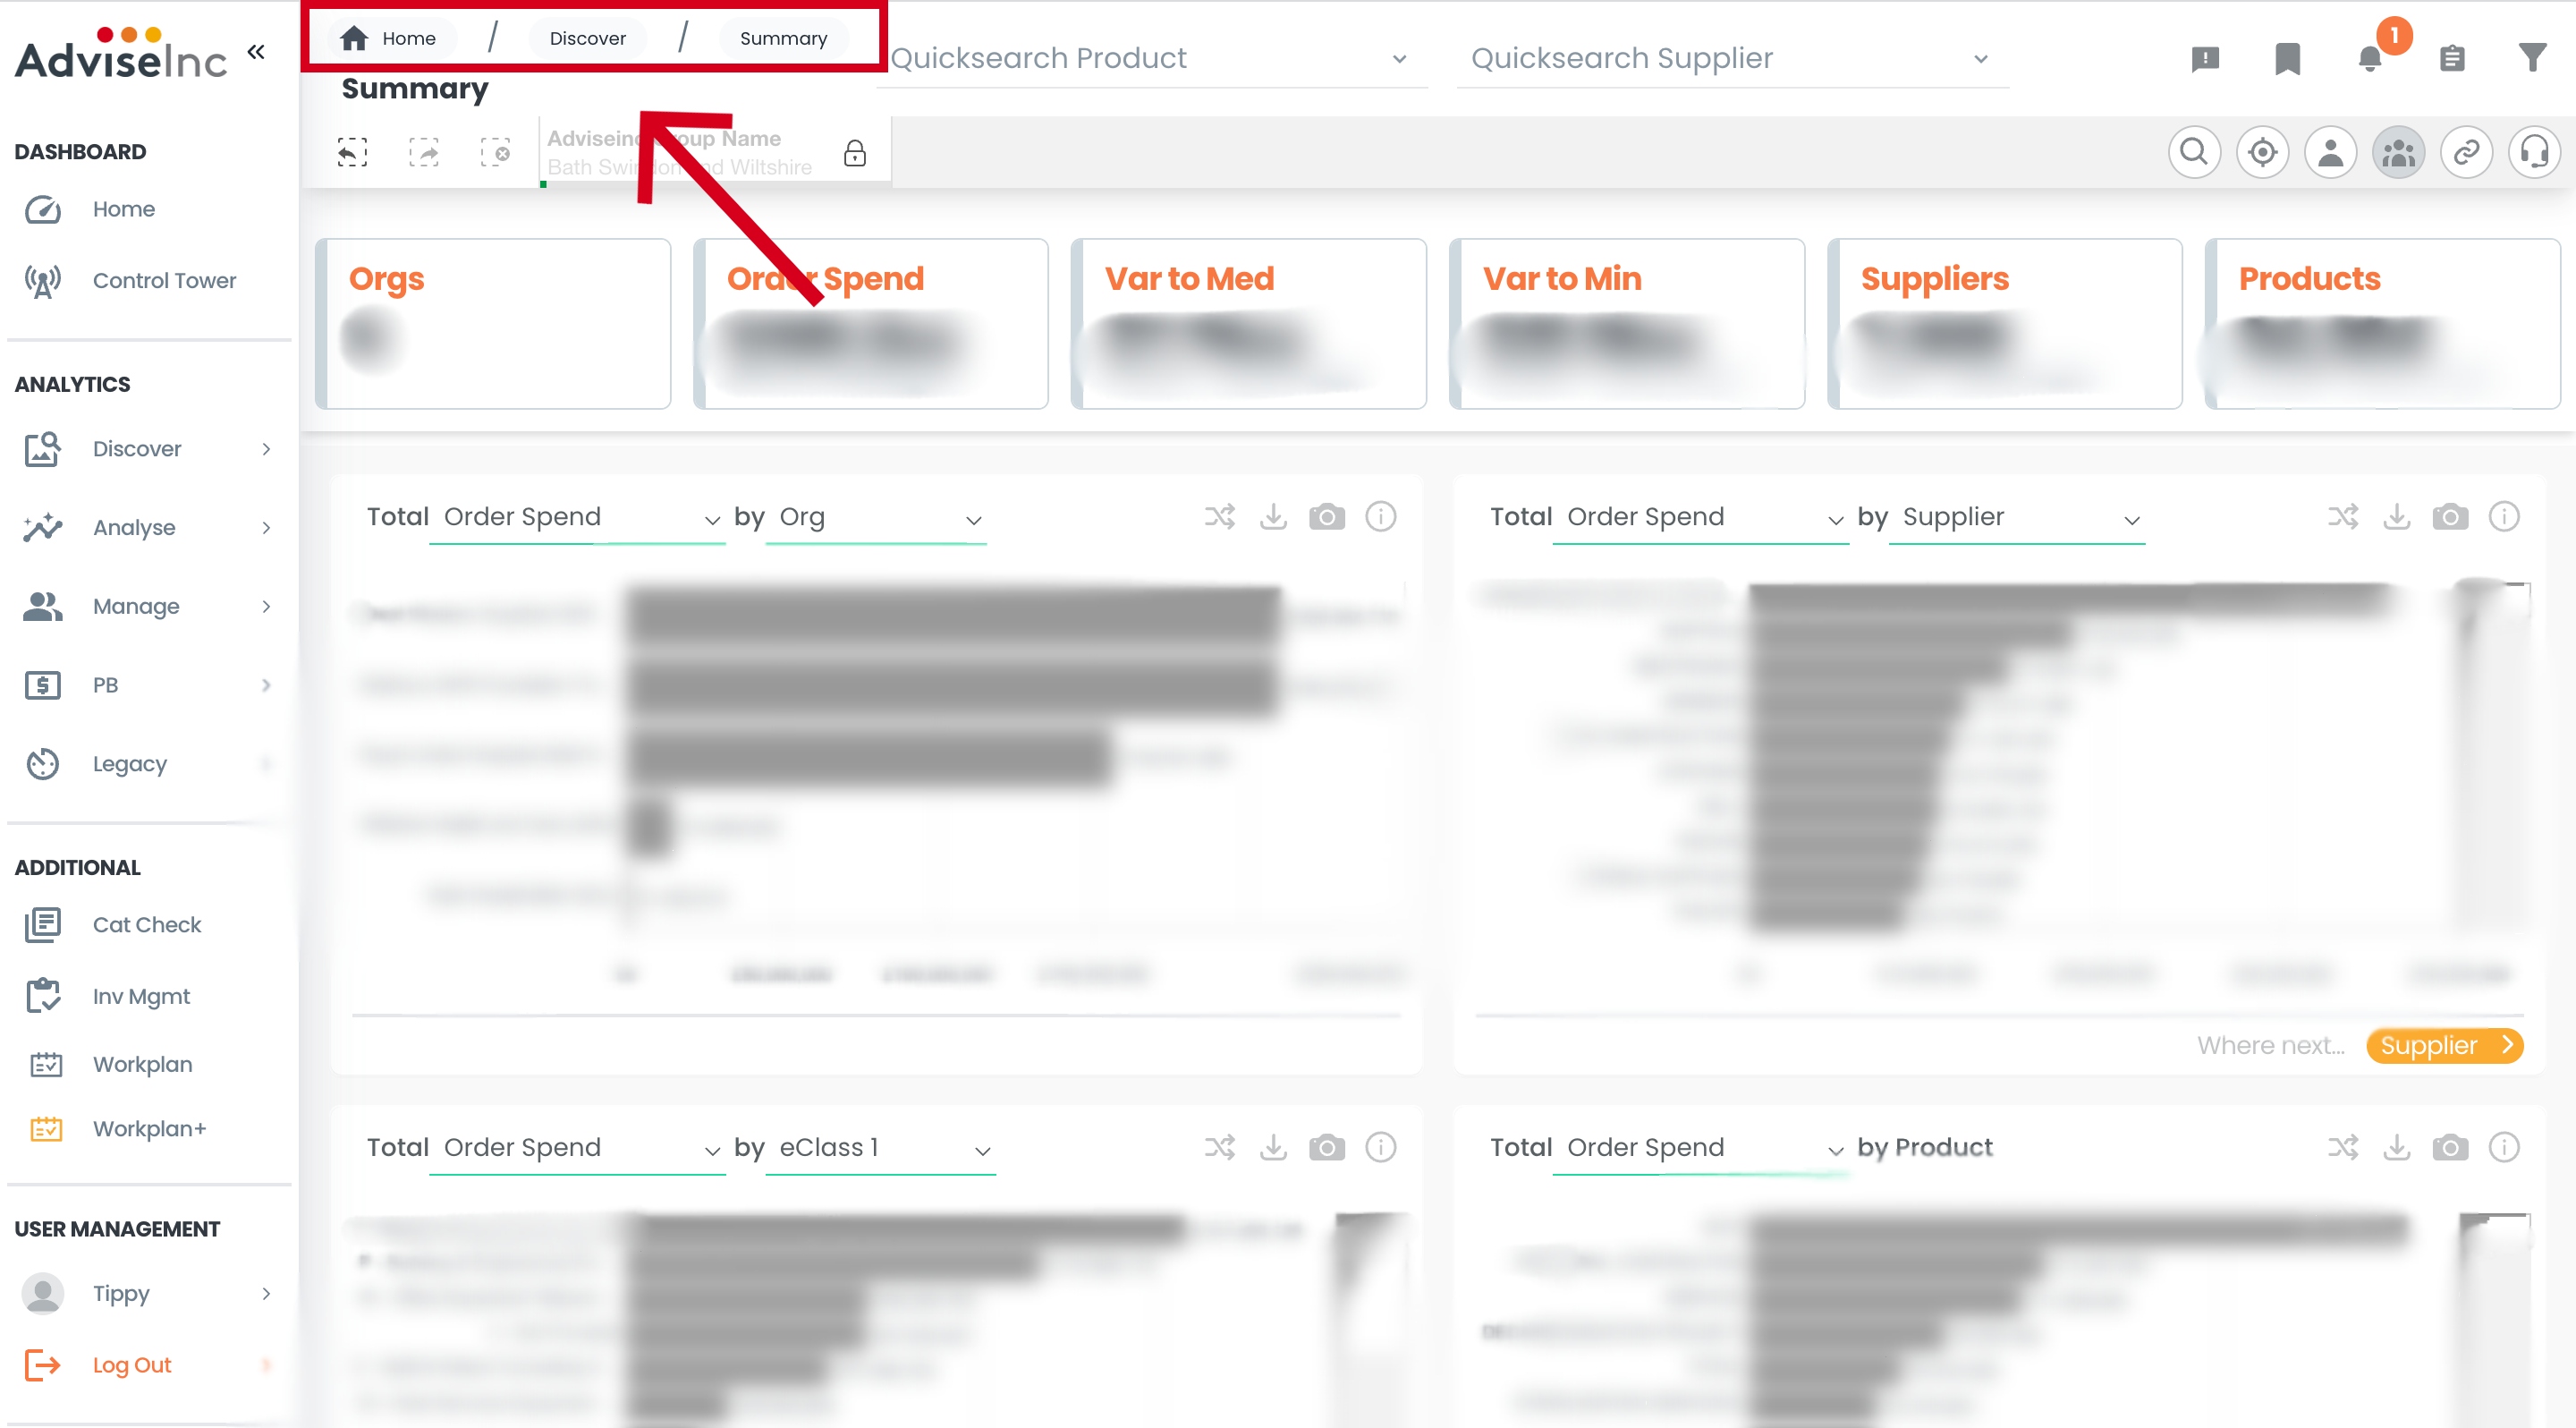The image size is (2576, 1428).
Task: Download the Order Spend by Org chart
Action: [x=1273, y=517]
